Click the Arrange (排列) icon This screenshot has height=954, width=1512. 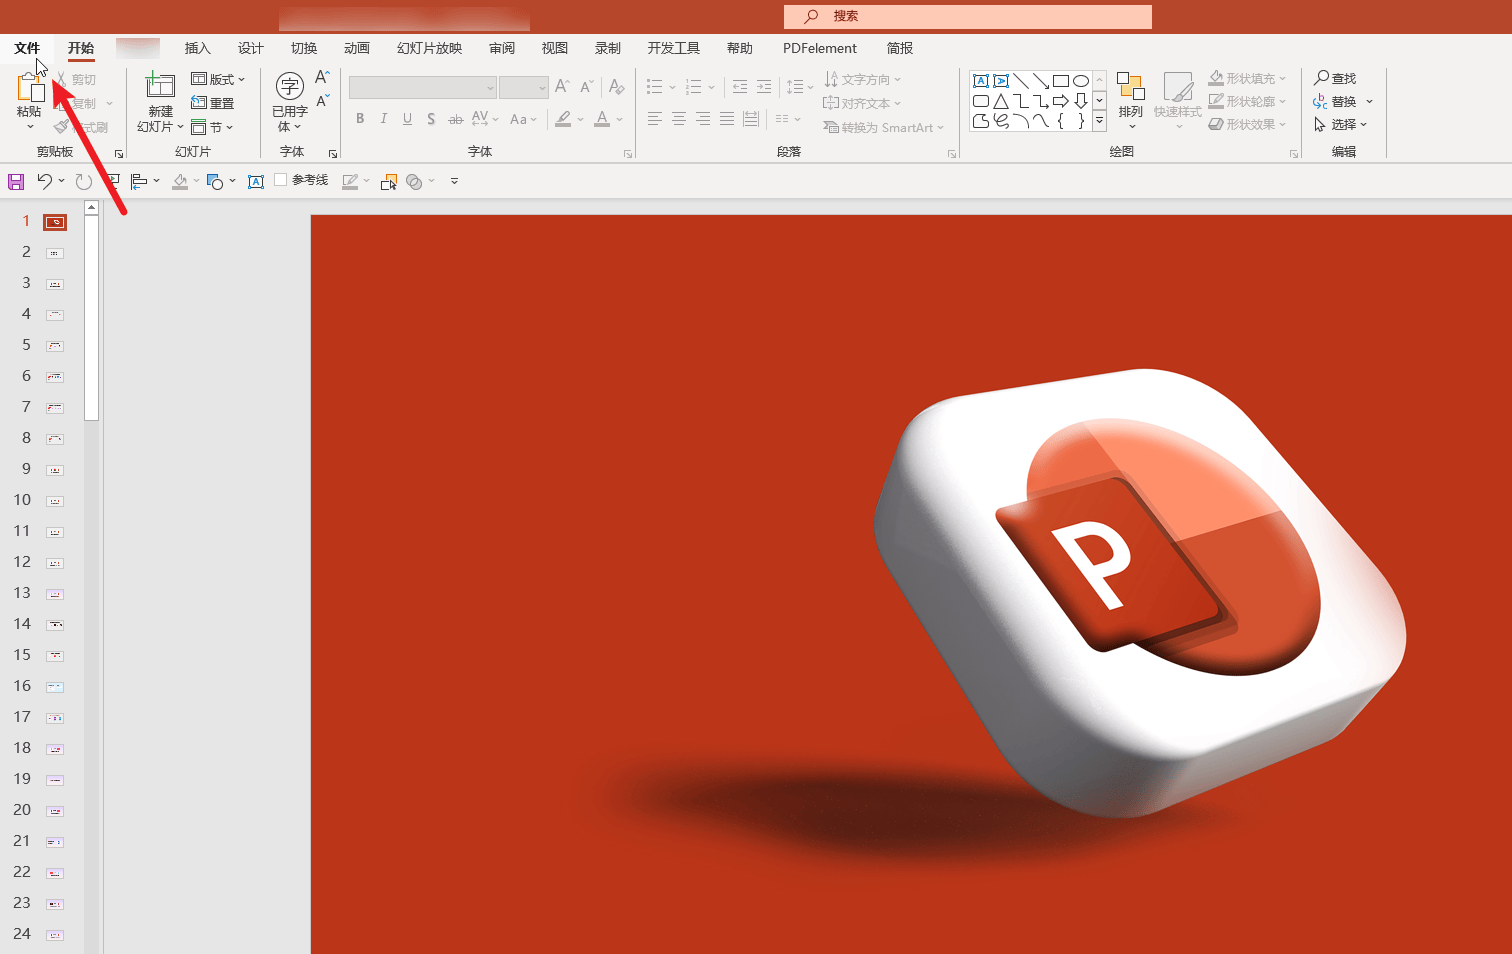pyautogui.click(x=1130, y=88)
